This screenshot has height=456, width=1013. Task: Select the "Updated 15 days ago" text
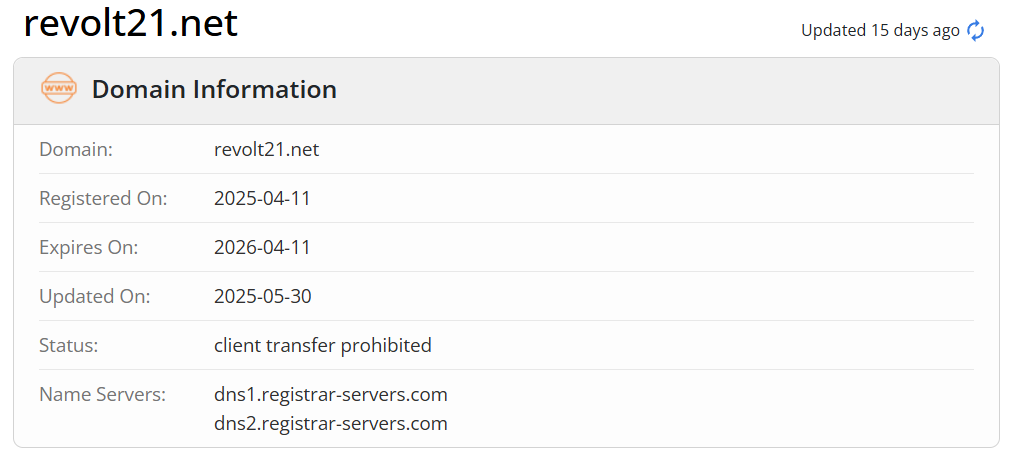(x=880, y=31)
